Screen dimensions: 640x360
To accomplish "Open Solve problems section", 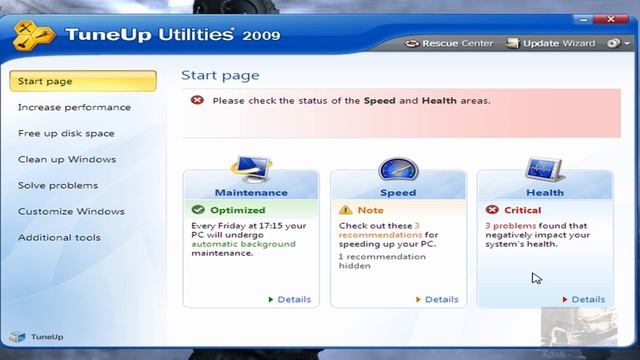I will coord(58,185).
